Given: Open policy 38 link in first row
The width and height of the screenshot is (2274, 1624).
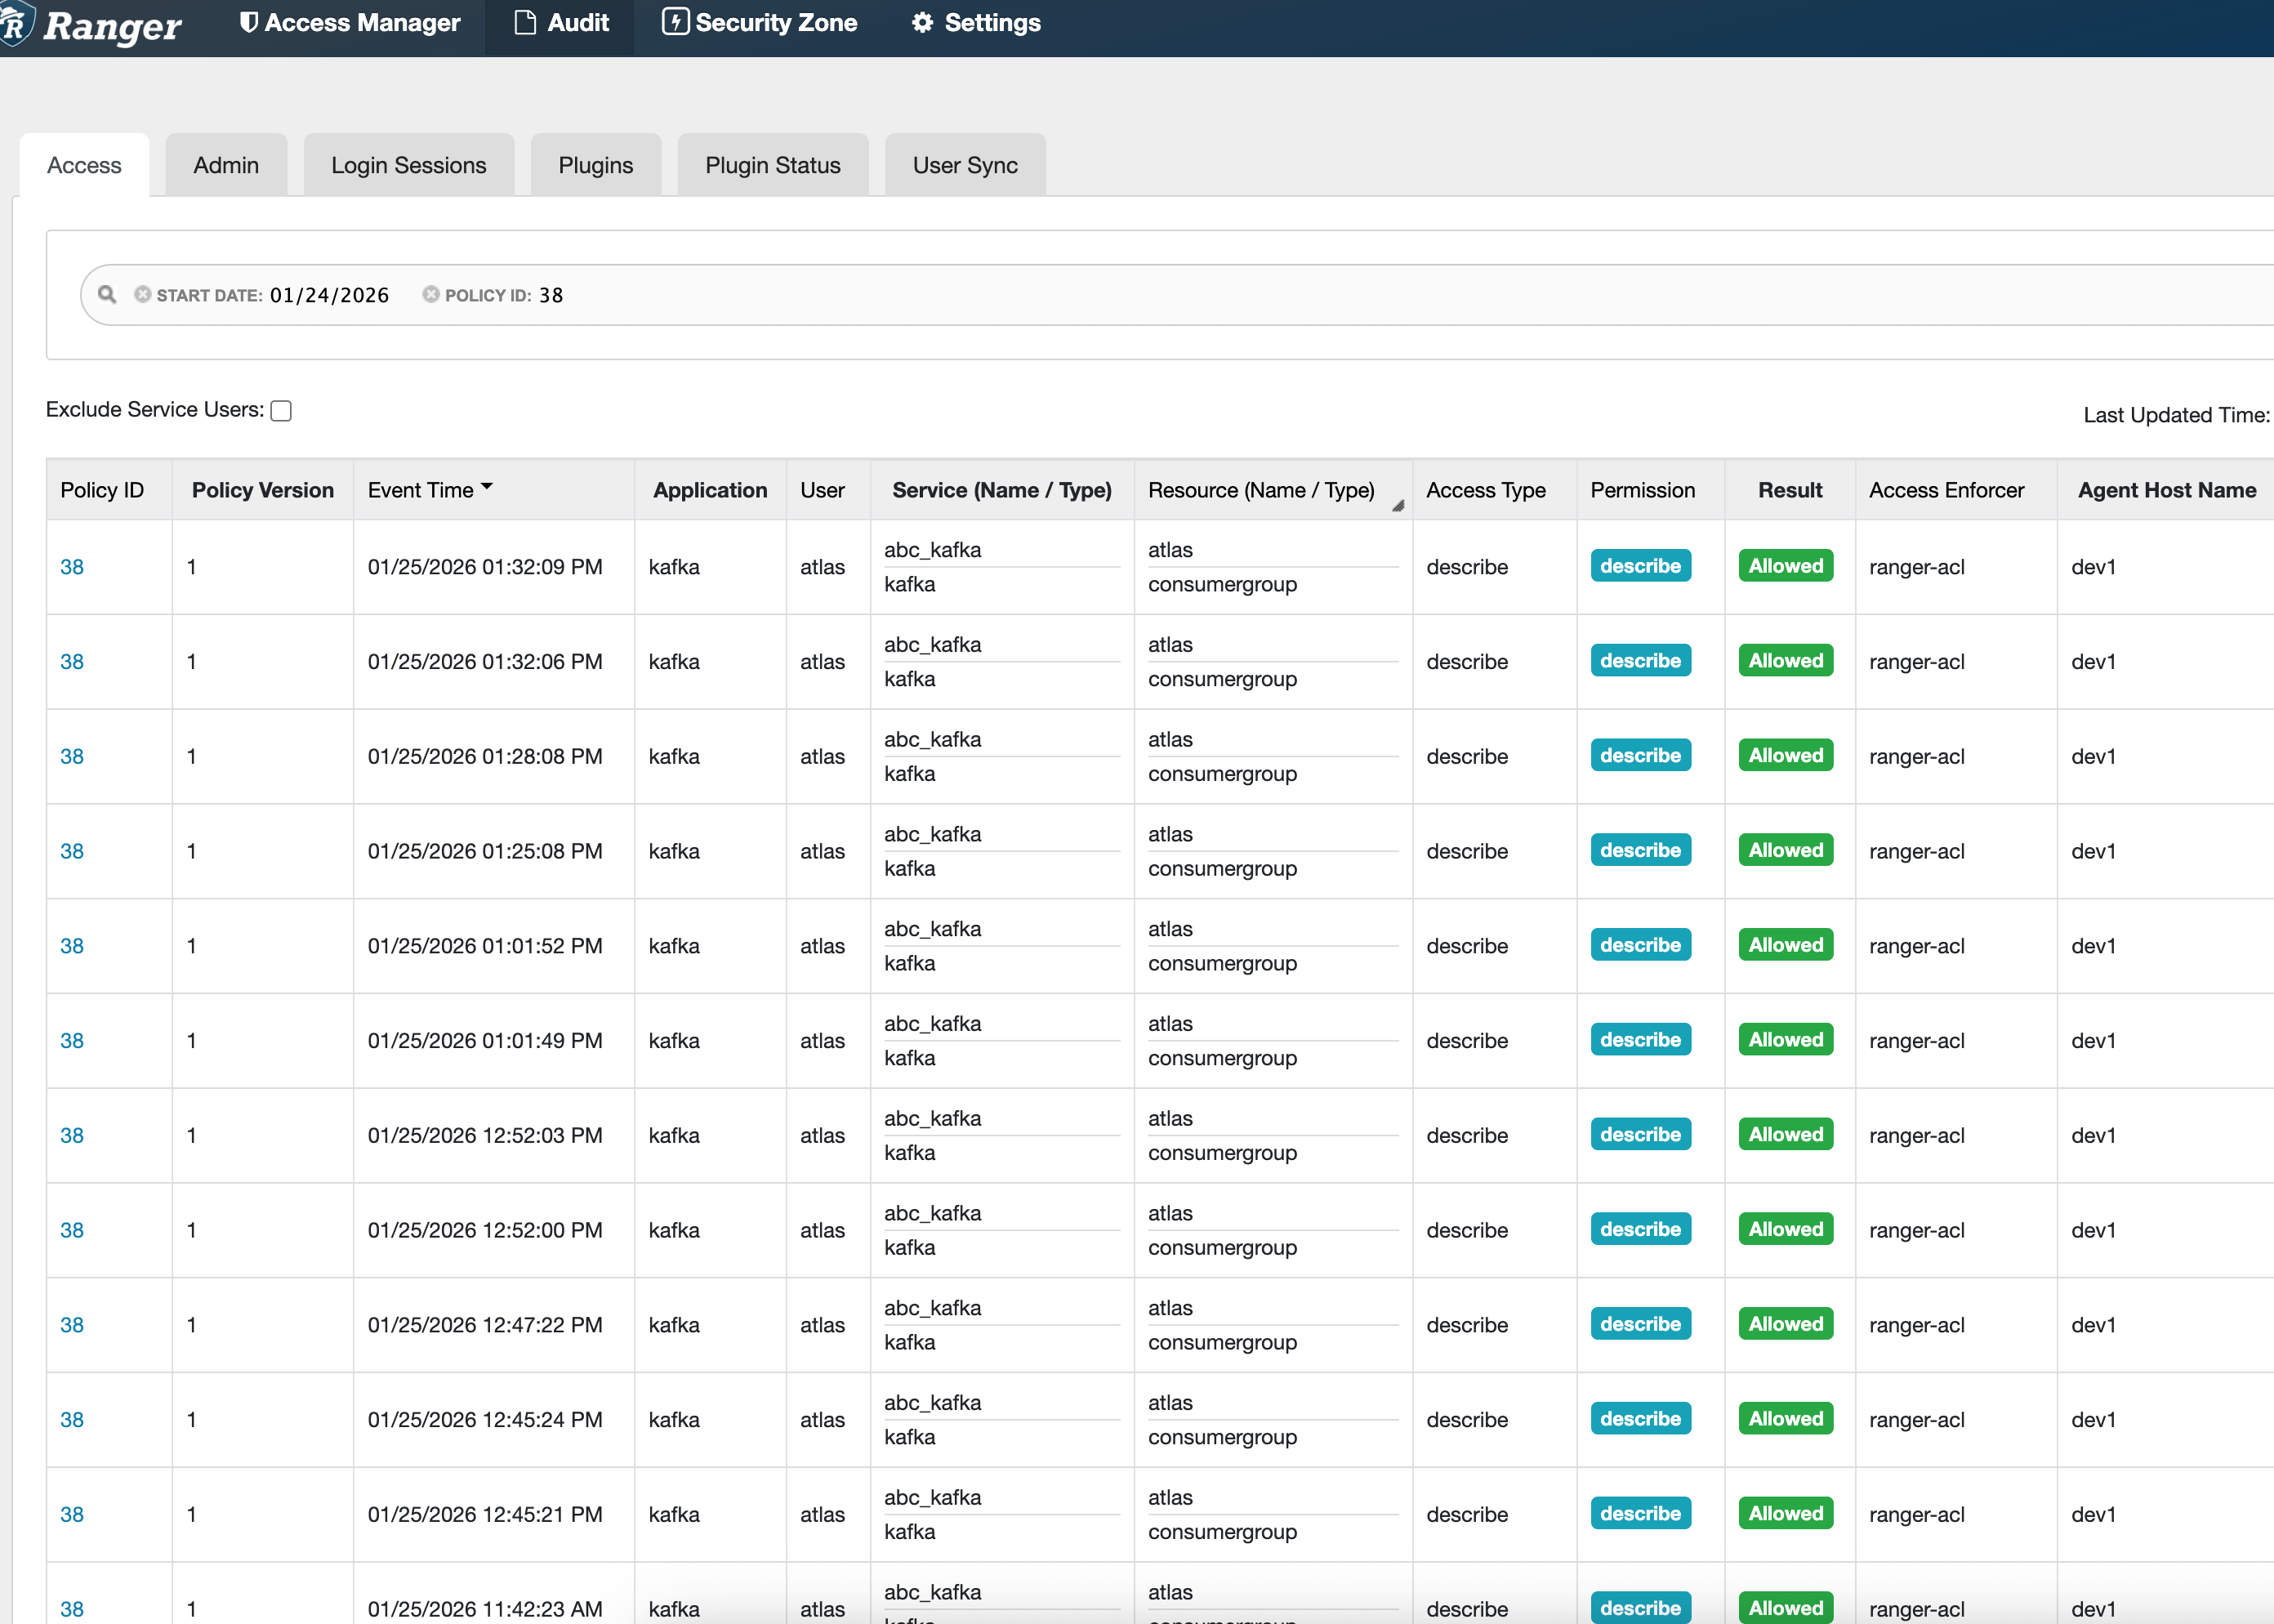Looking at the screenshot, I should tap(72, 567).
